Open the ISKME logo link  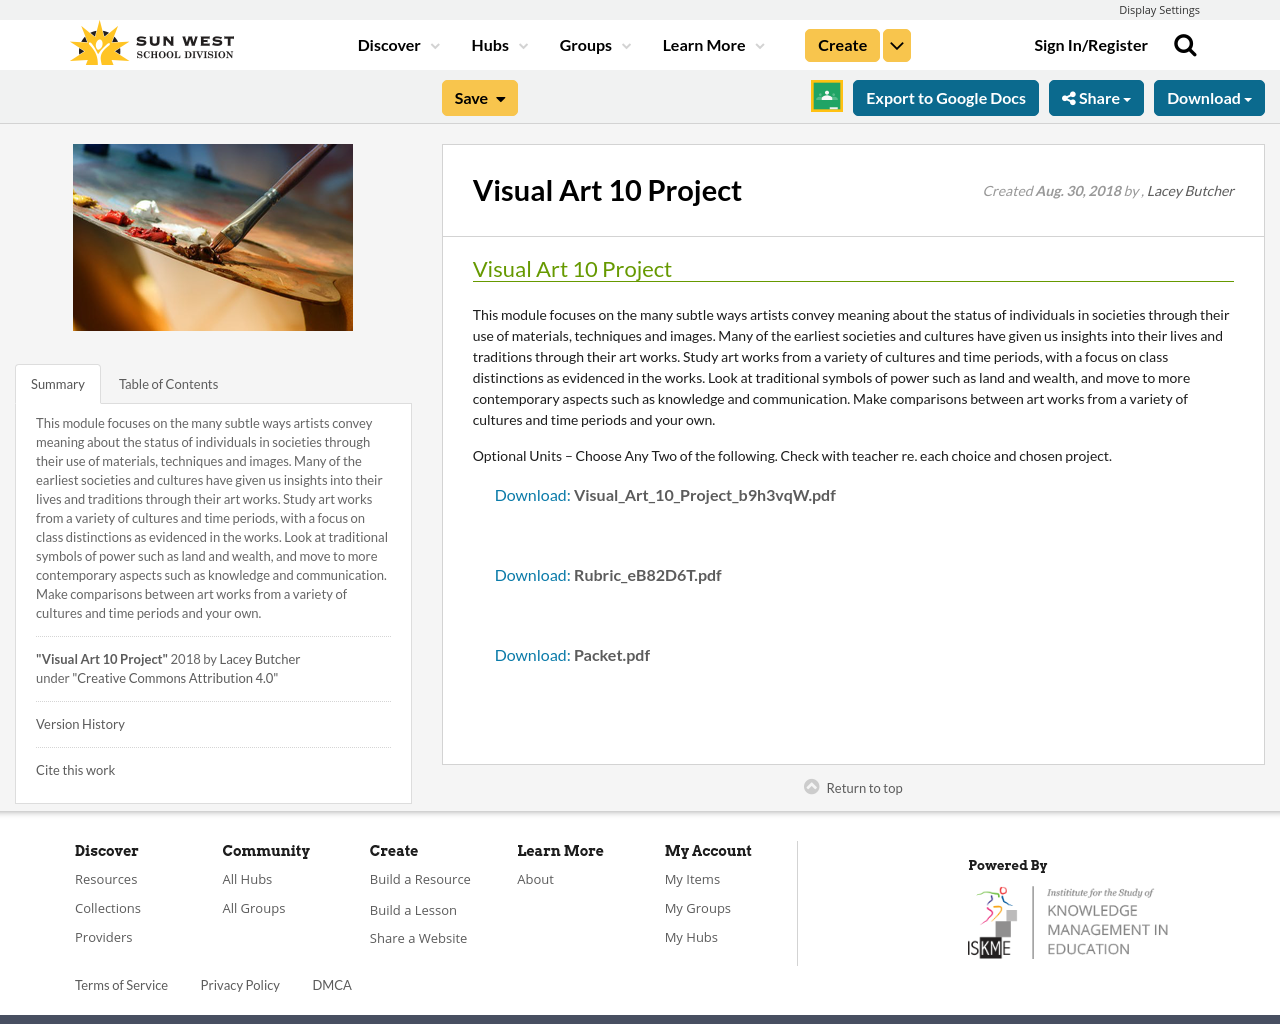(x=1068, y=922)
